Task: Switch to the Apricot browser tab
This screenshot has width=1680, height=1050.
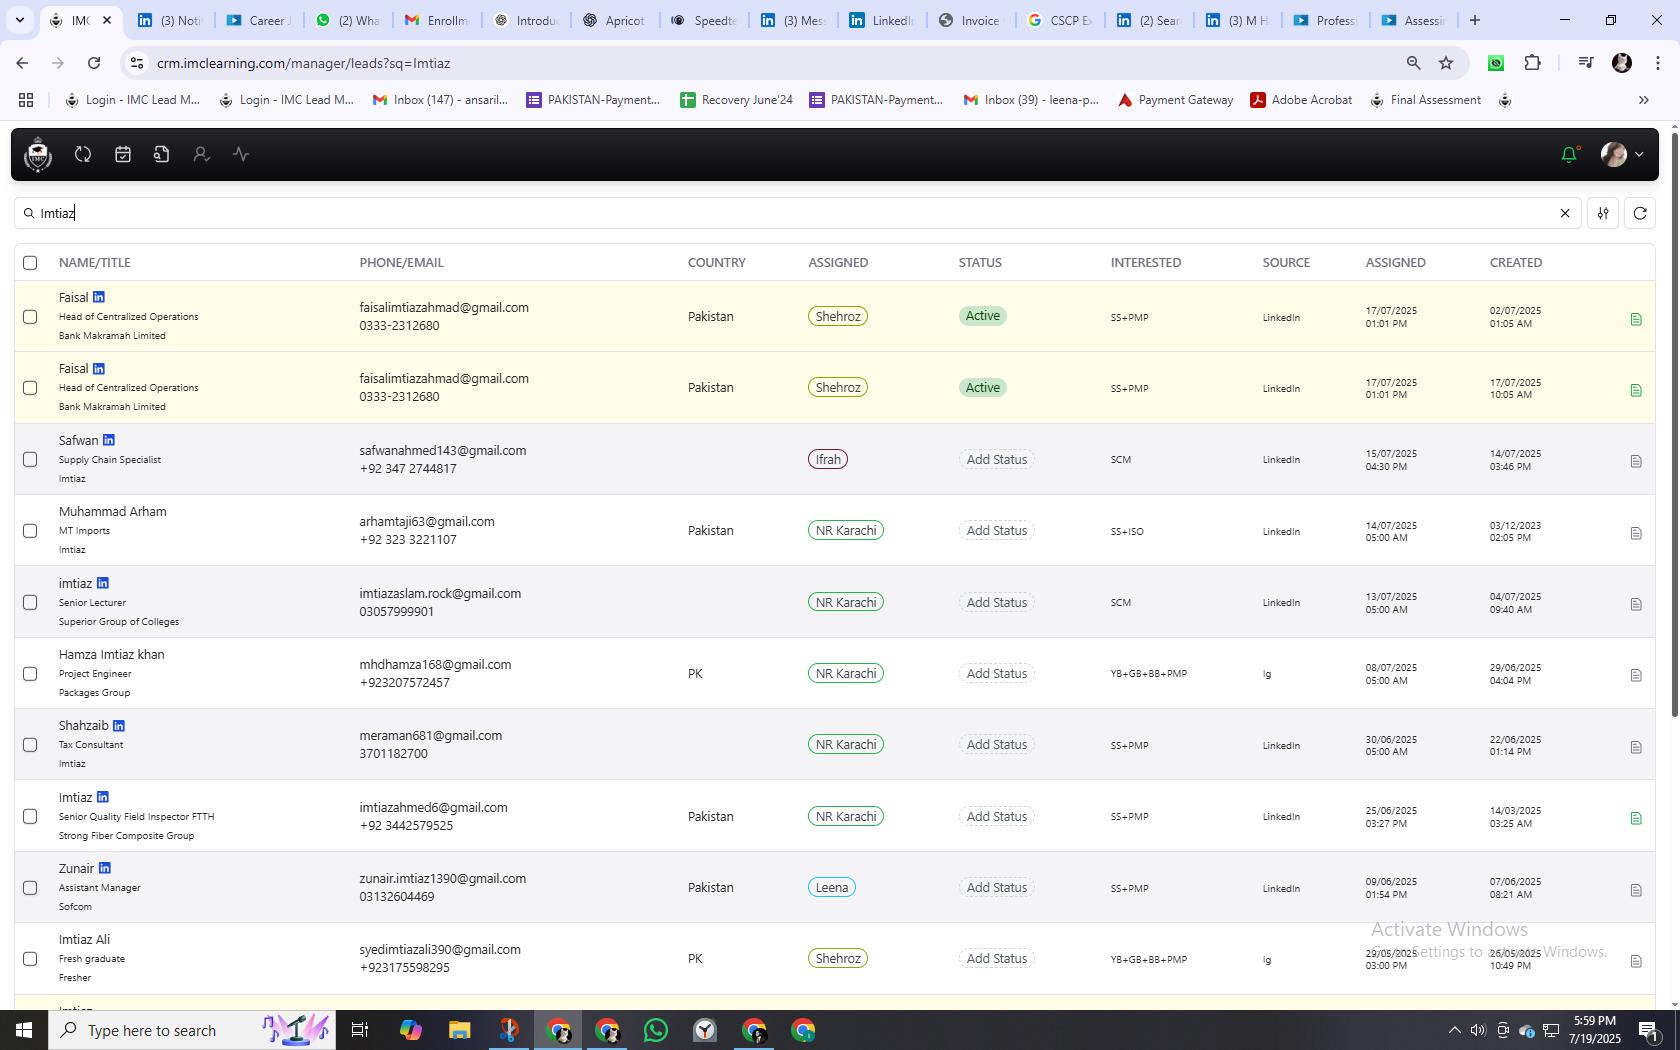Action: pyautogui.click(x=613, y=20)
